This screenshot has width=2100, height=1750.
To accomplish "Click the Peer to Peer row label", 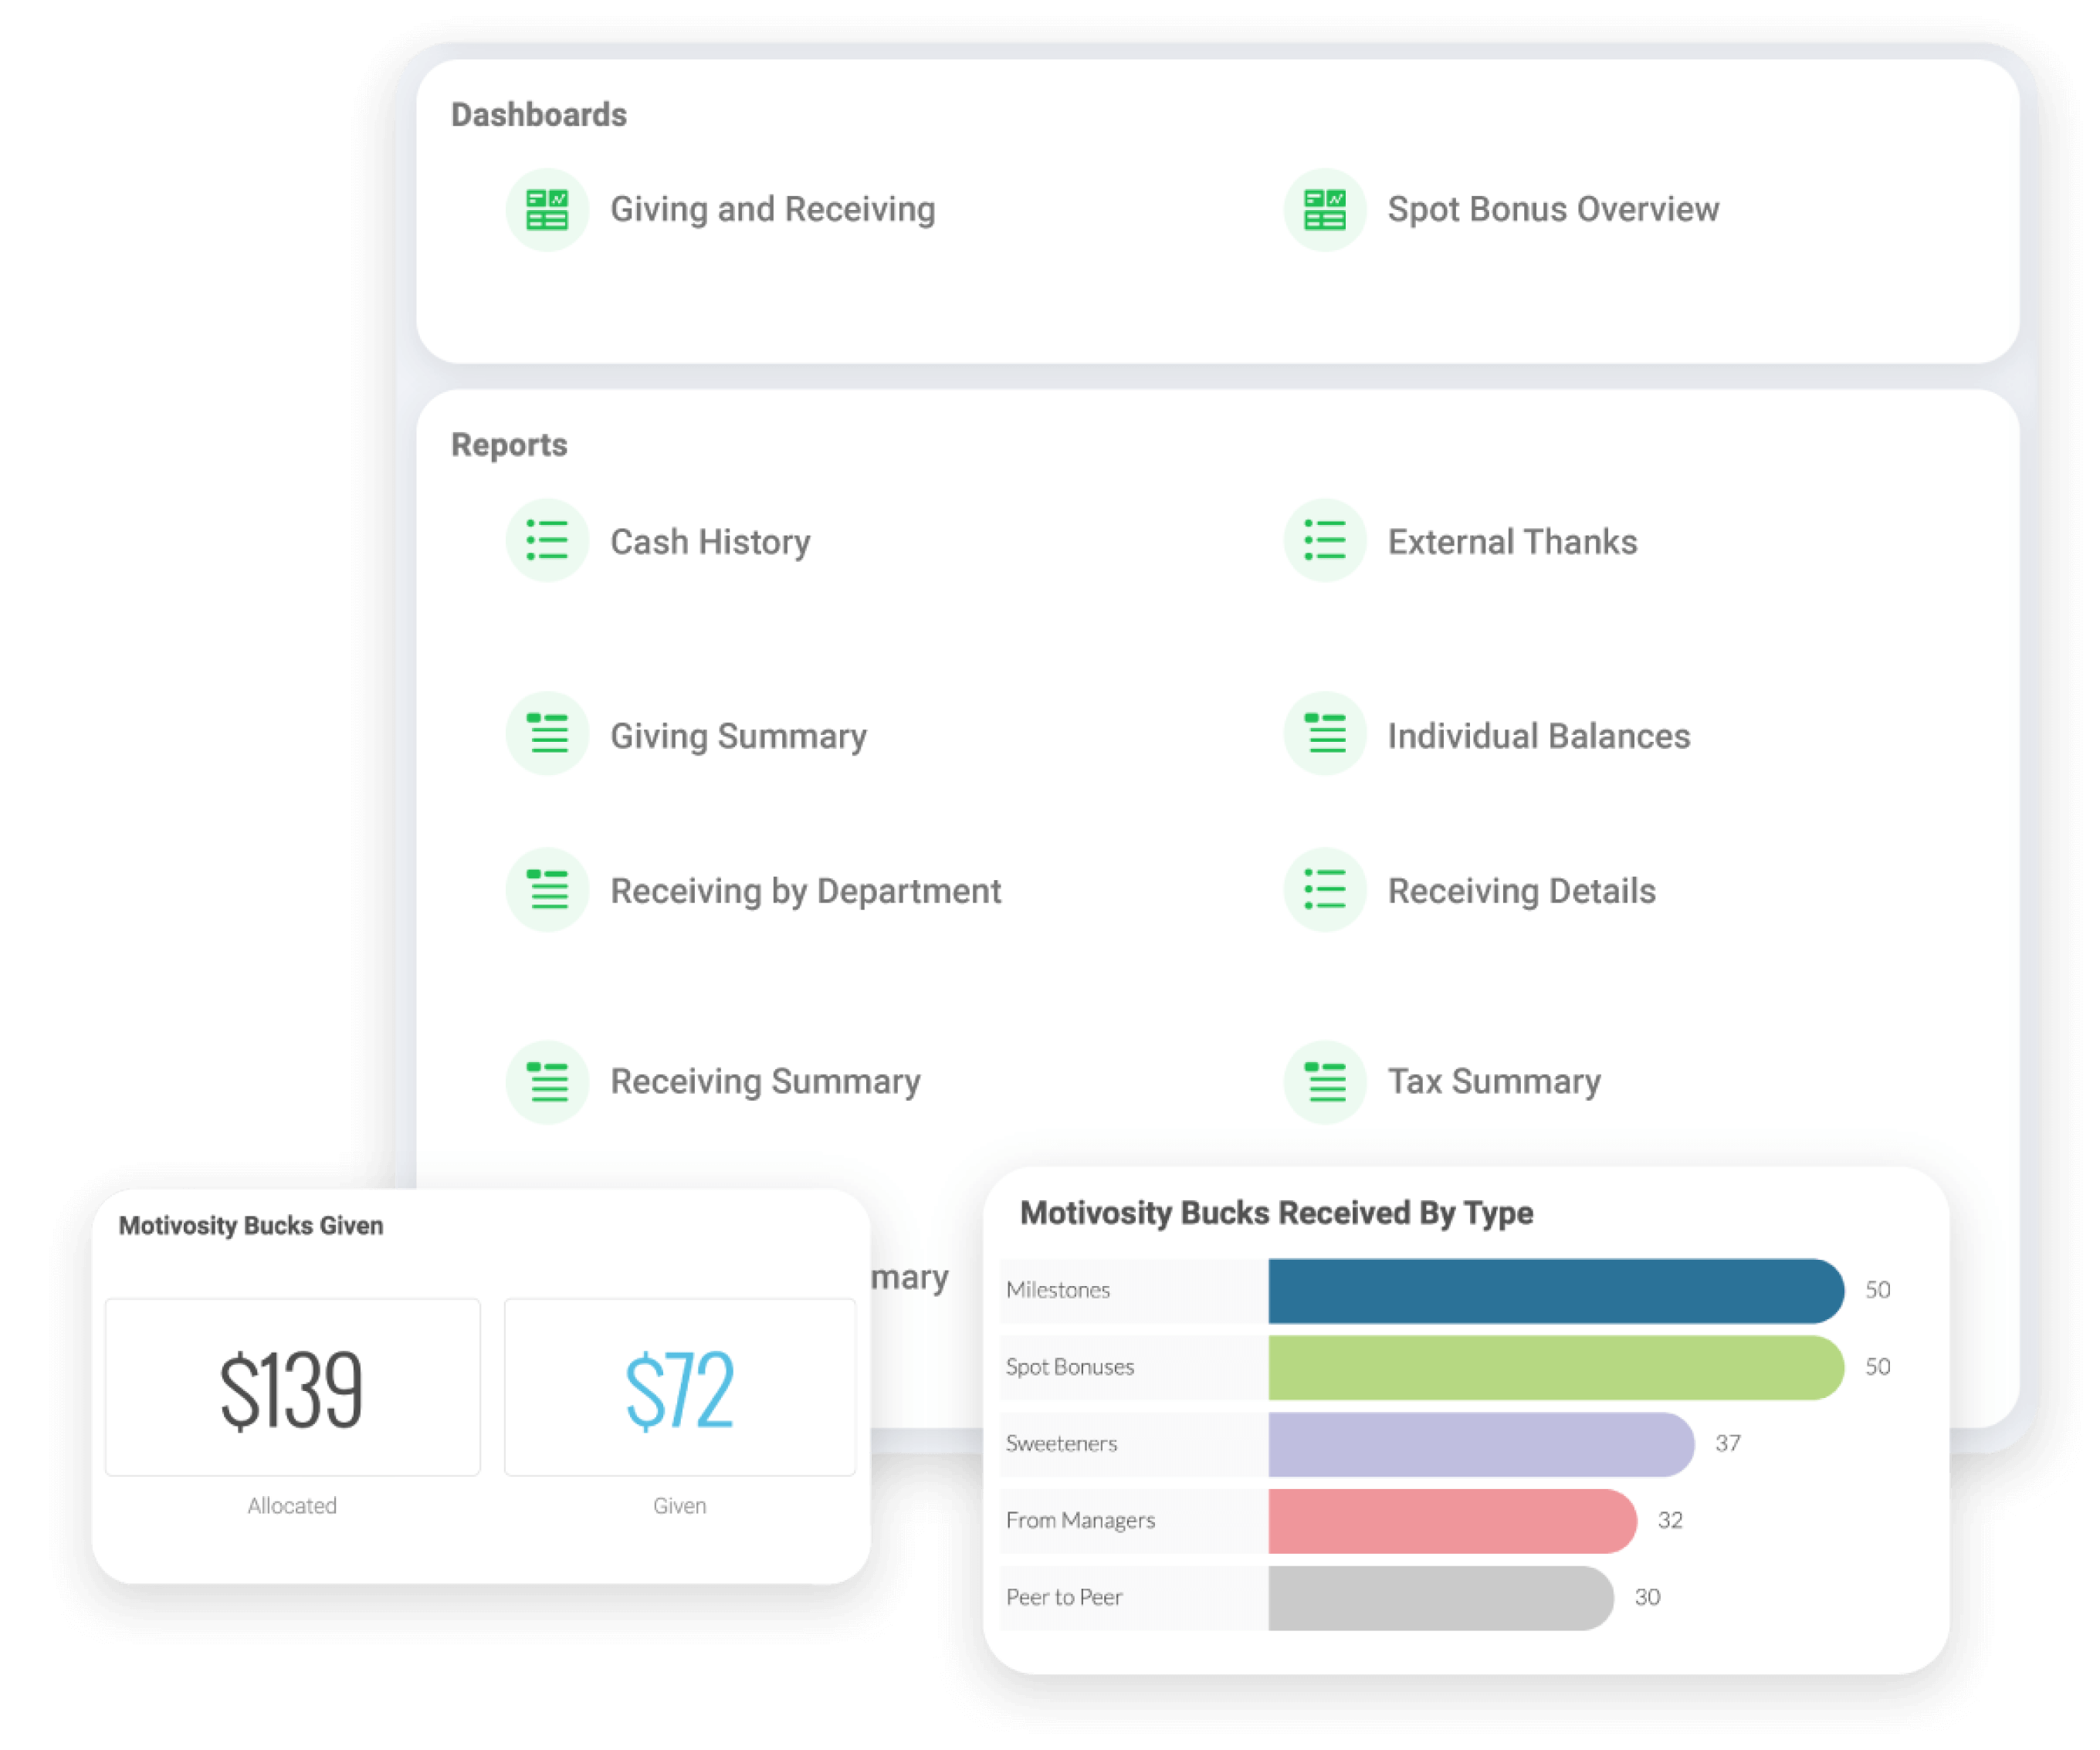I will pos(1064,1599).
